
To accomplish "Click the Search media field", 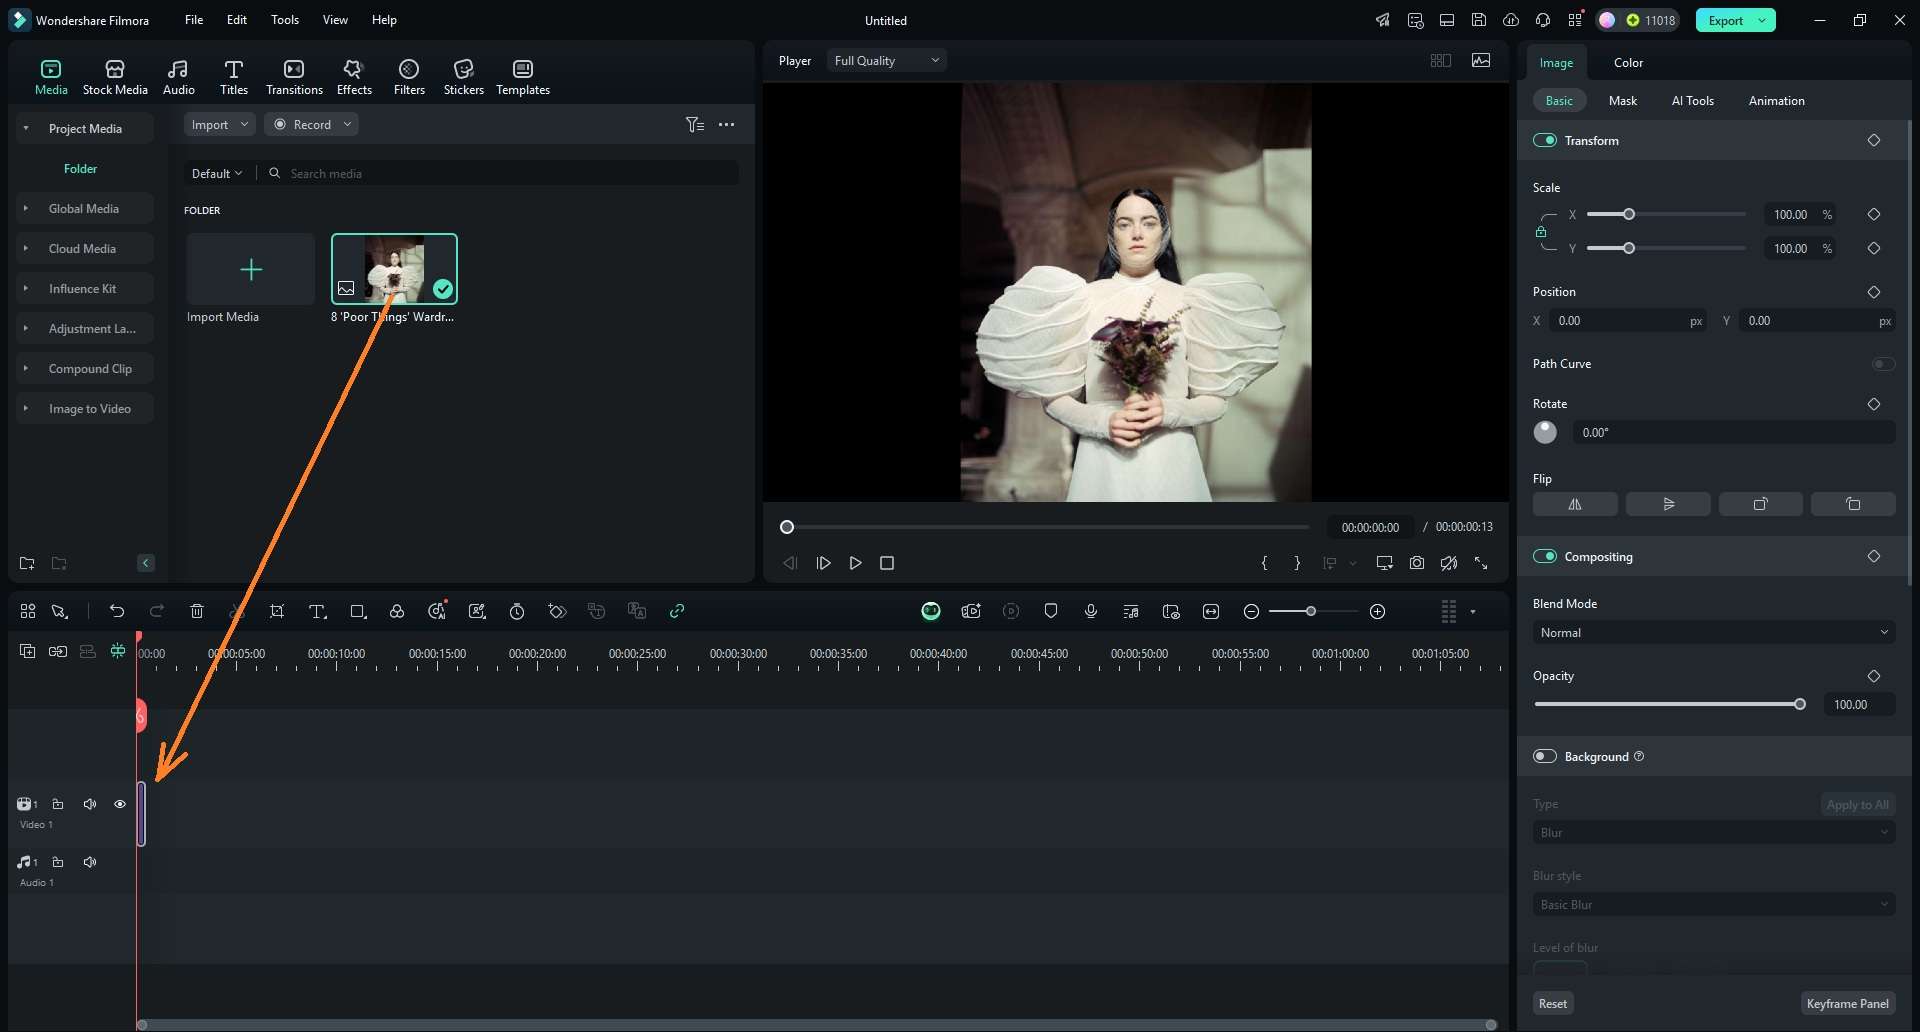I will tap(500, 174).
